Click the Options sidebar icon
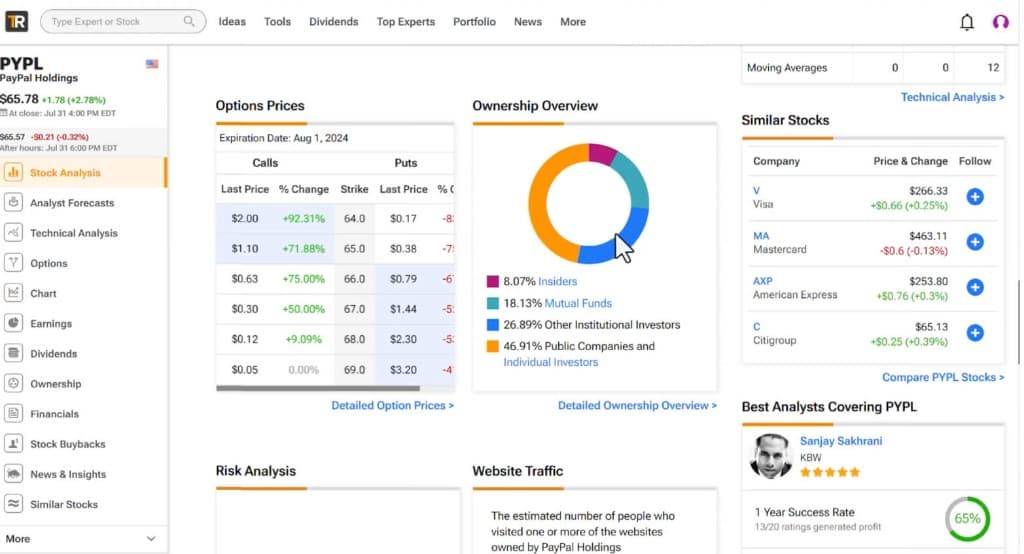 coord(13,263)
